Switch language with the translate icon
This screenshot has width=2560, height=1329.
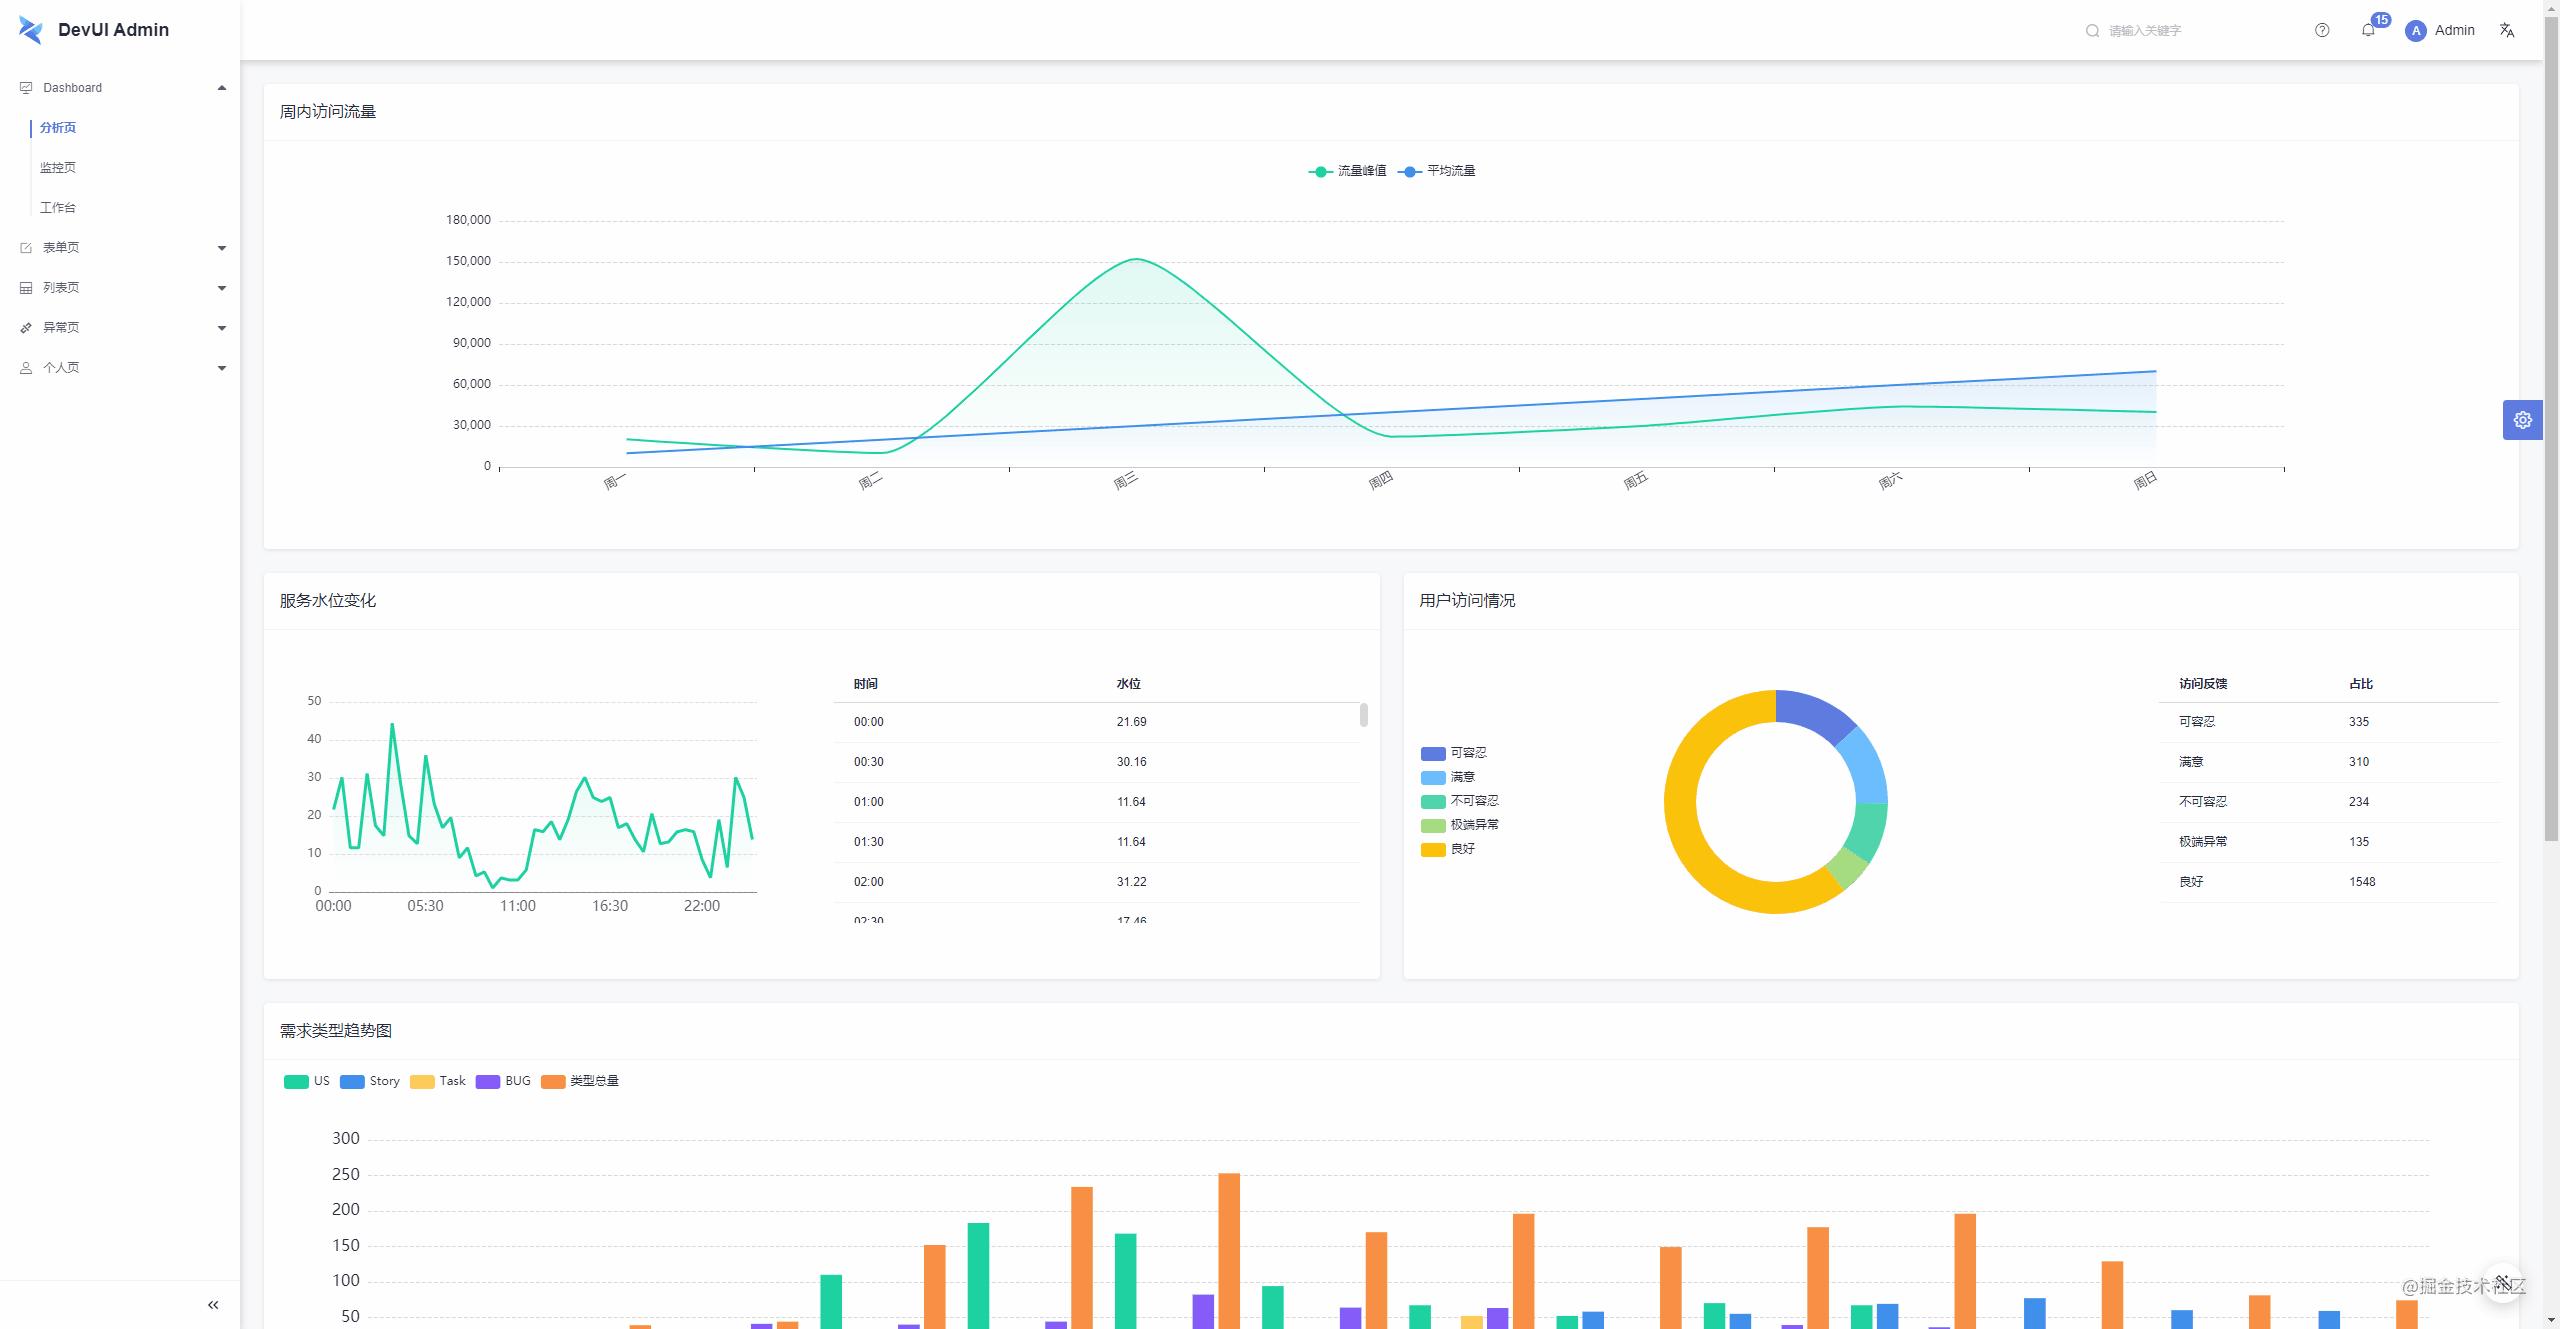2507,30
